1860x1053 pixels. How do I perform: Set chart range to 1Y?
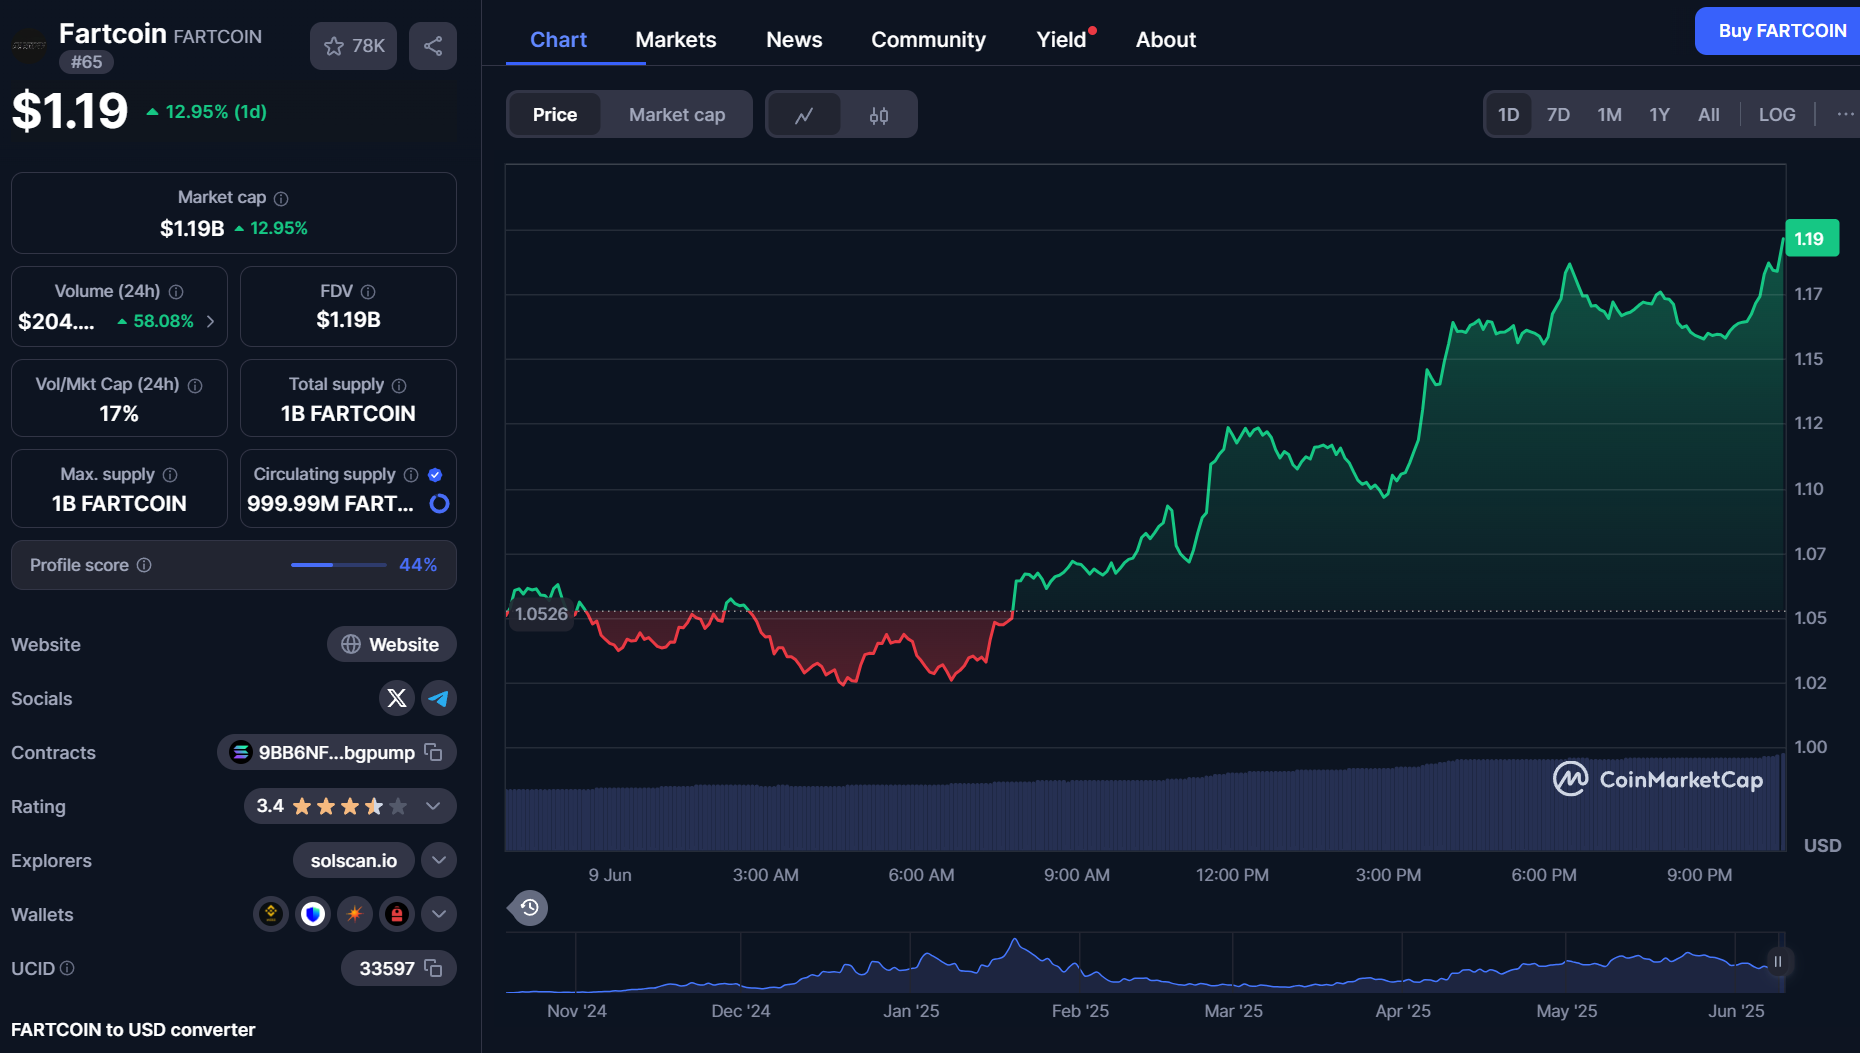pos(1659,115)
